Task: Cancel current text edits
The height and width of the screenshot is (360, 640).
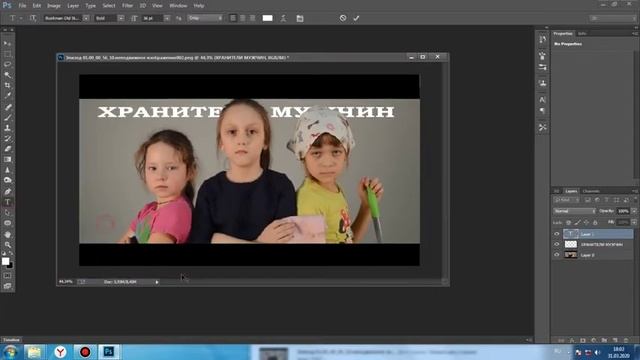Action: click(343, 18)
